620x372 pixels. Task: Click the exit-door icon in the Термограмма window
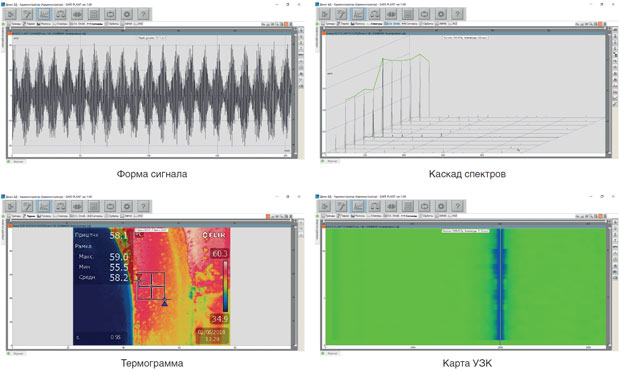[x=11, y=206]
